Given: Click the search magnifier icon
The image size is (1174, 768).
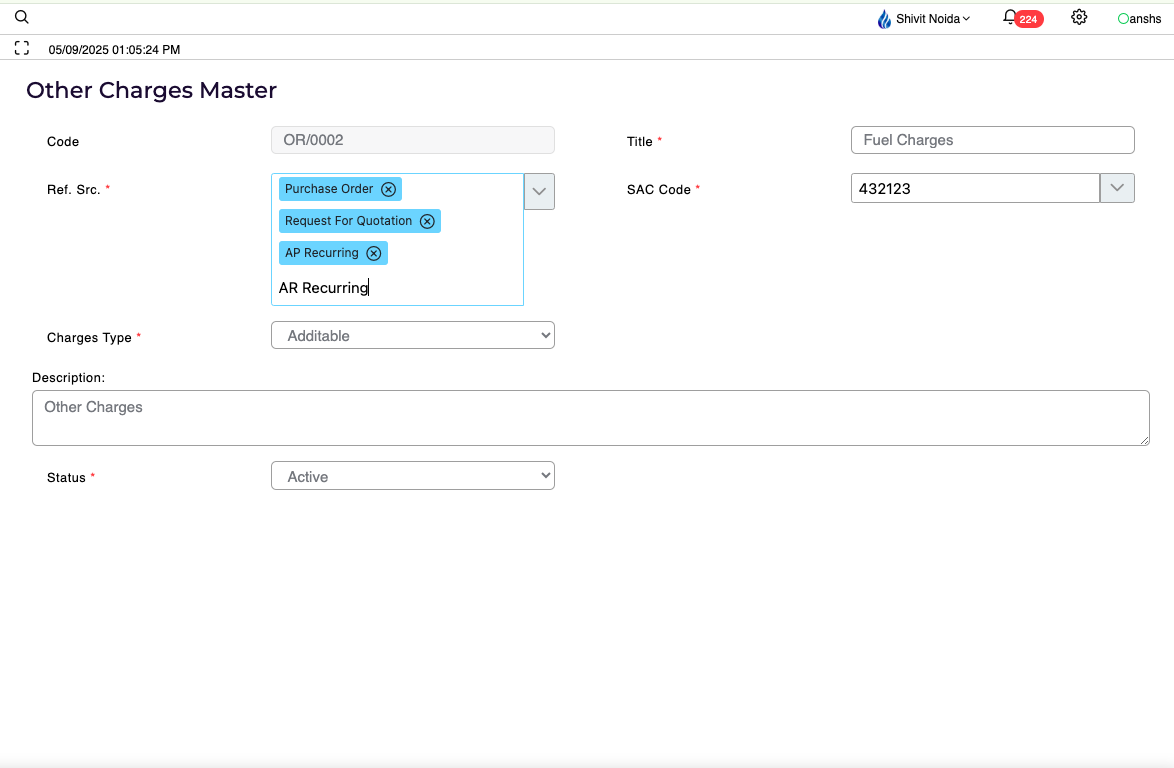Looking at the screenshot, I should click(x=22, y=17).
